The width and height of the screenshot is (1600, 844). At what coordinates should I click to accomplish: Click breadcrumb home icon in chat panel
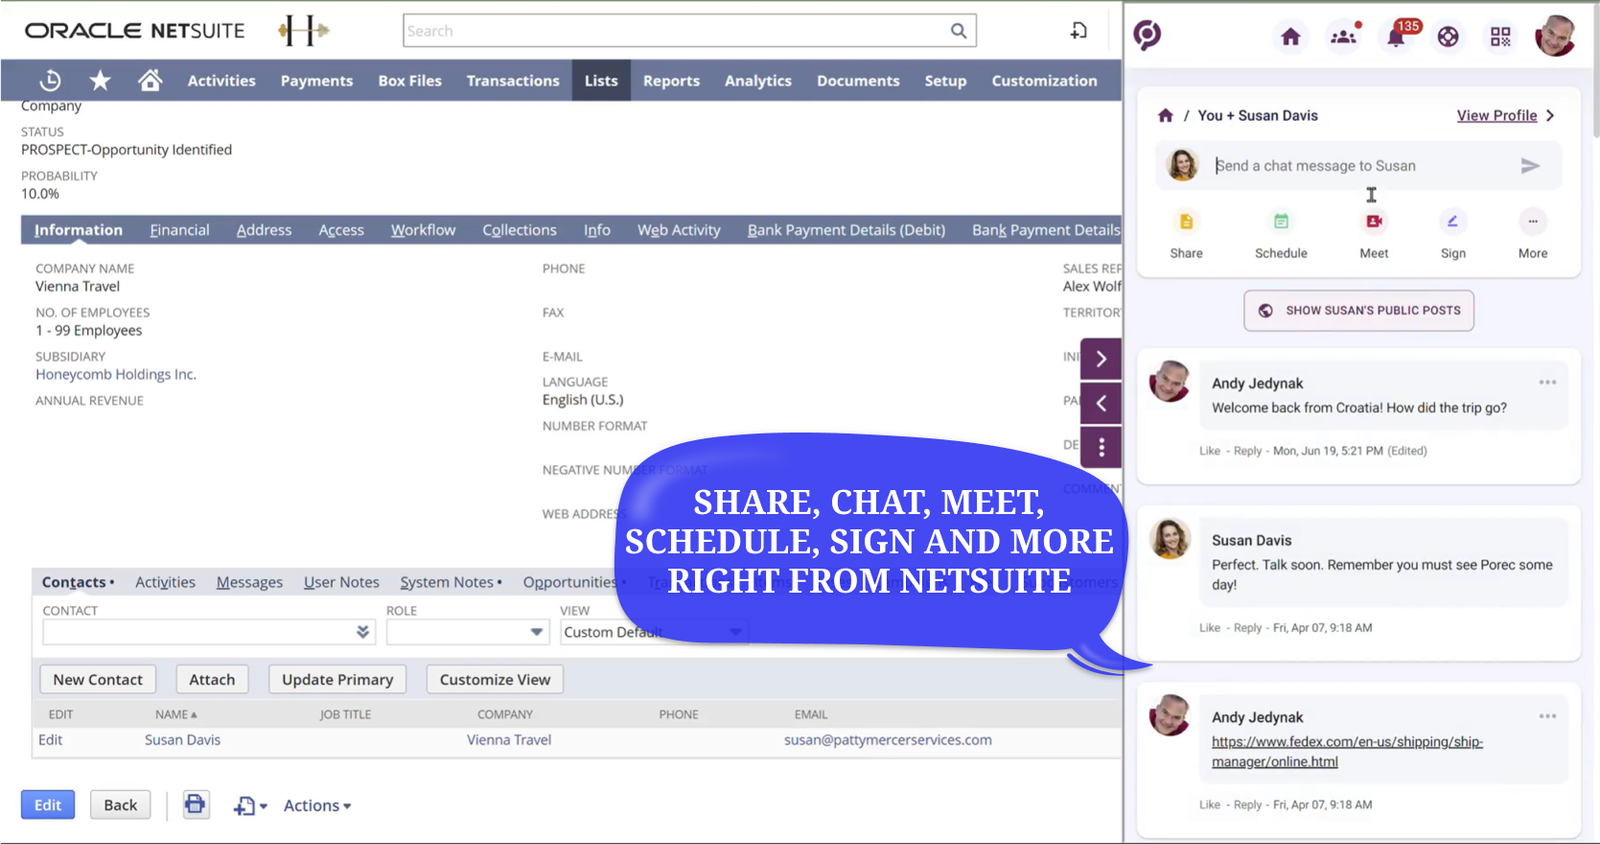(1165, 115)
